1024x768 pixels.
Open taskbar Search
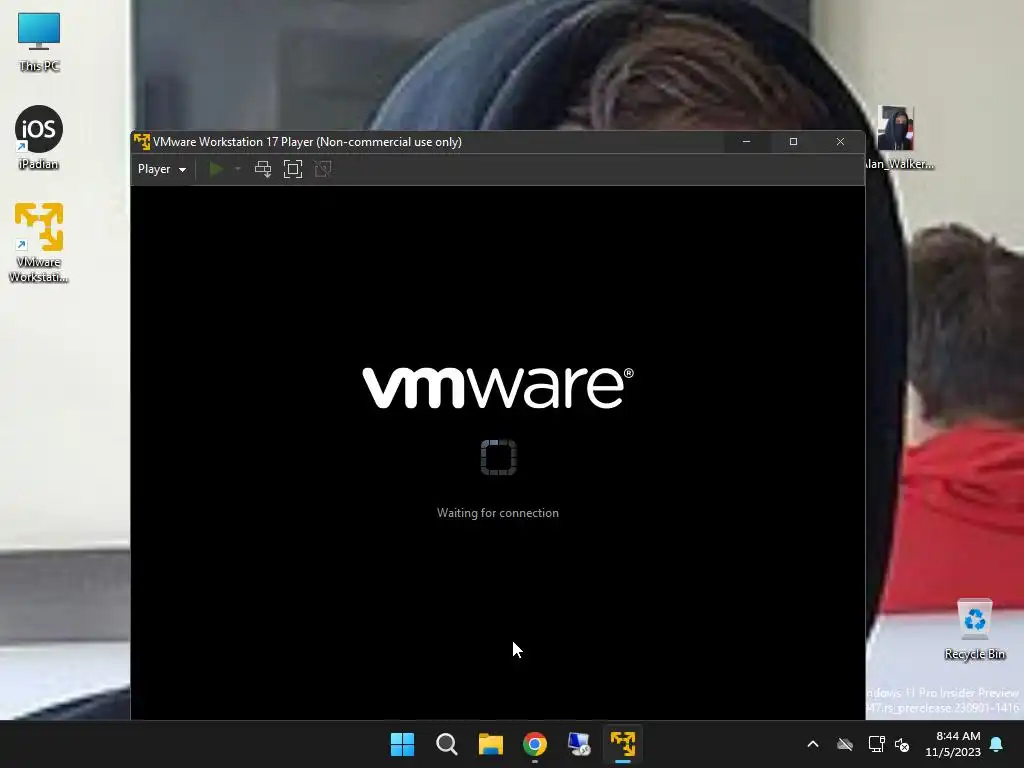coord(447,744)
